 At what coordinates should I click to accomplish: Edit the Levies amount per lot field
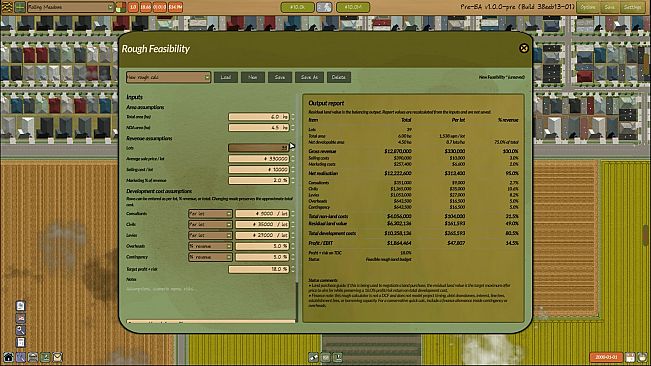pyautogui.click(x=262, y=235)
